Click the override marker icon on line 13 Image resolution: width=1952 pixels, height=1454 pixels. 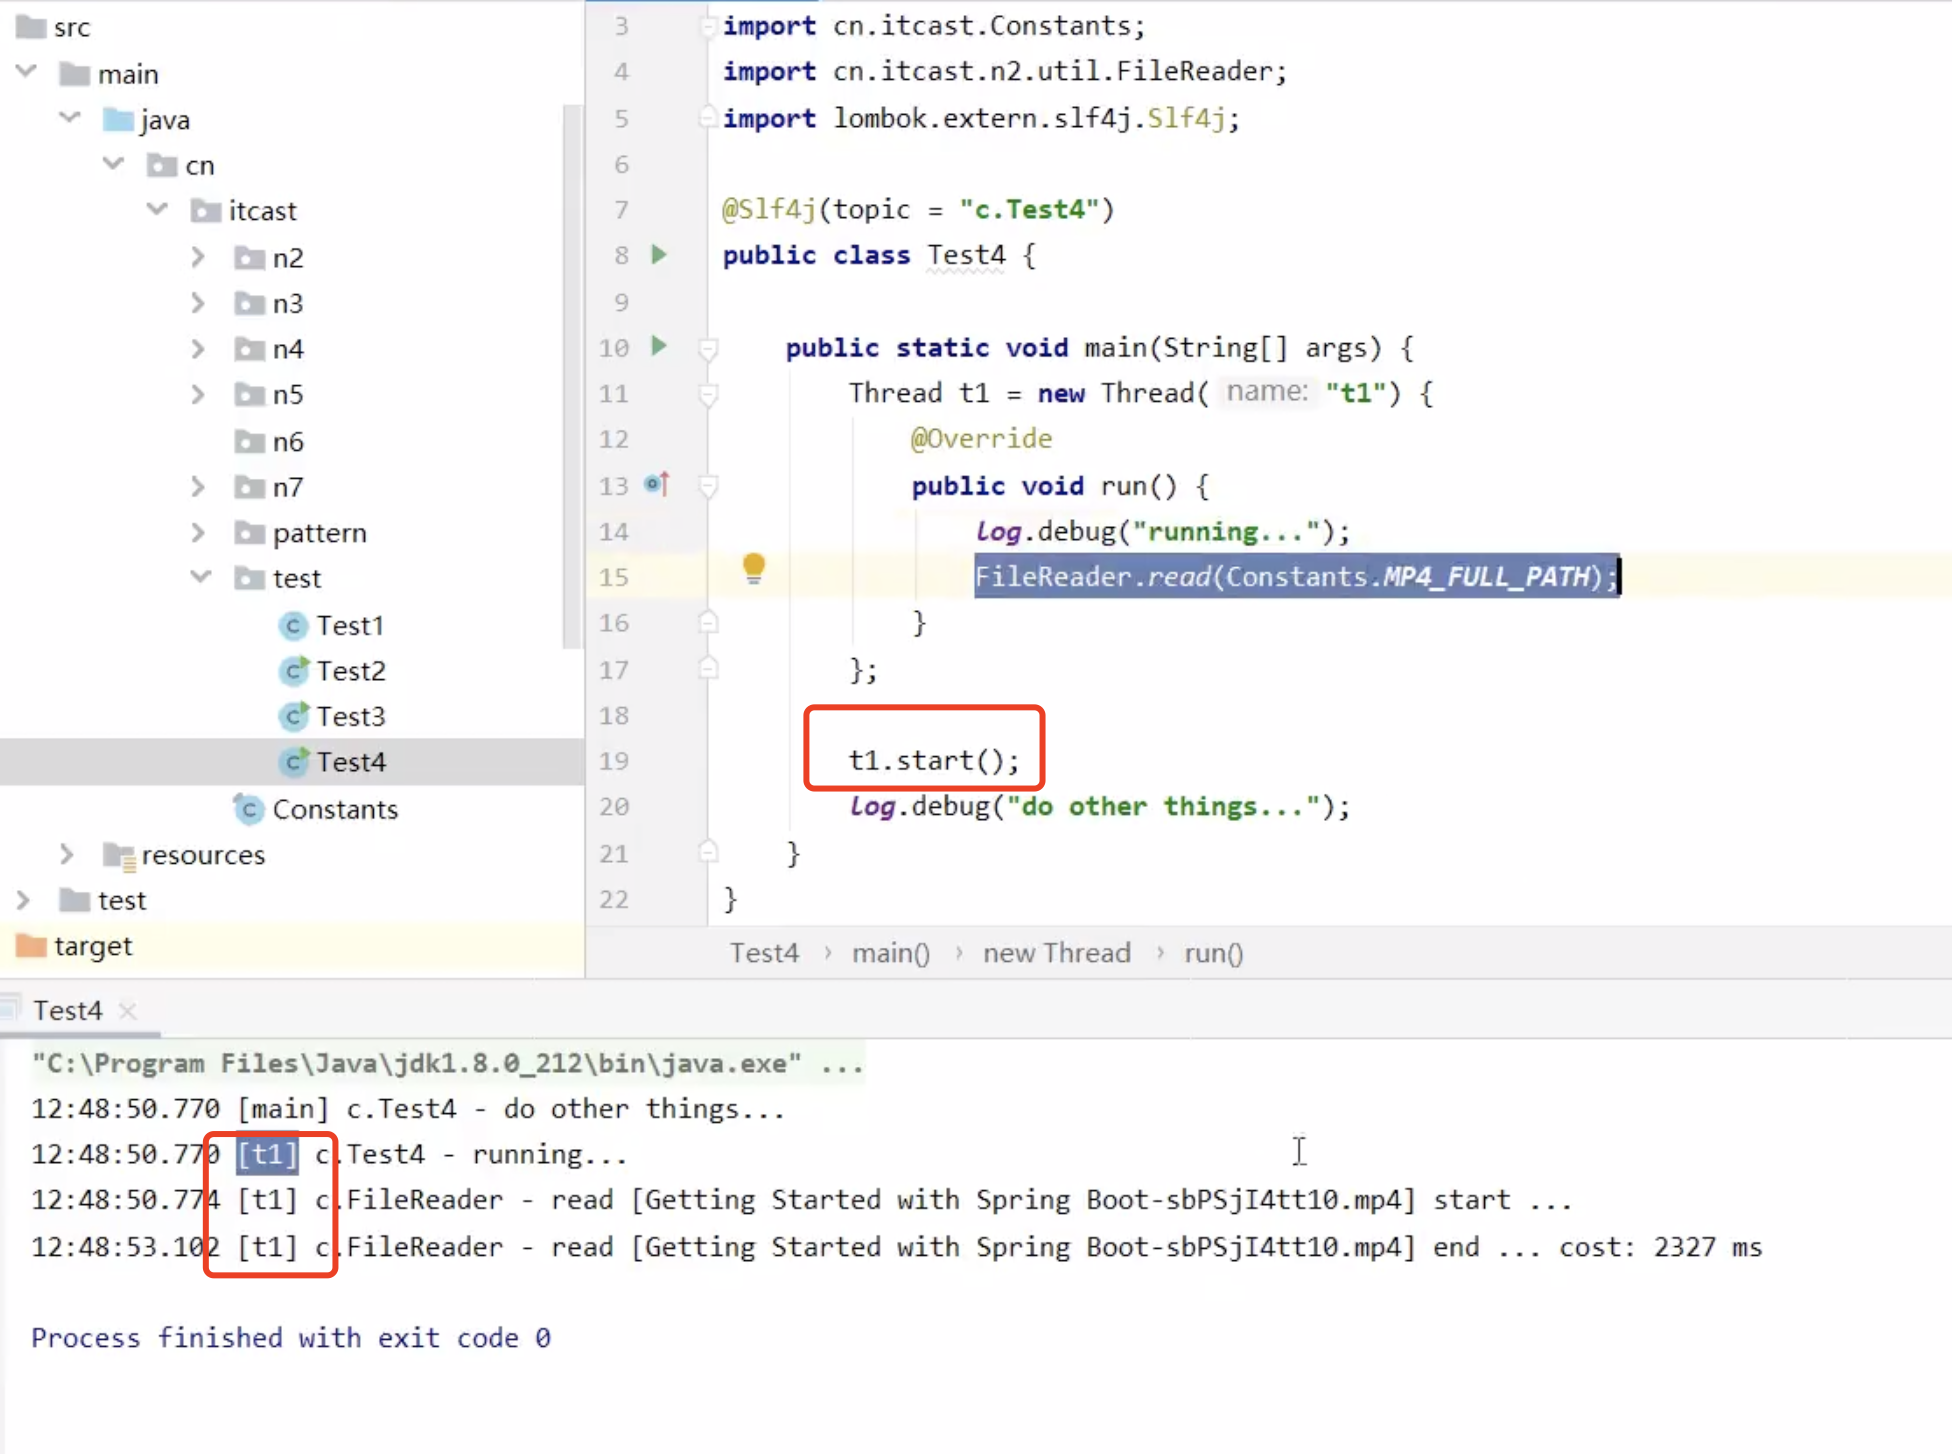coord(657,485)
